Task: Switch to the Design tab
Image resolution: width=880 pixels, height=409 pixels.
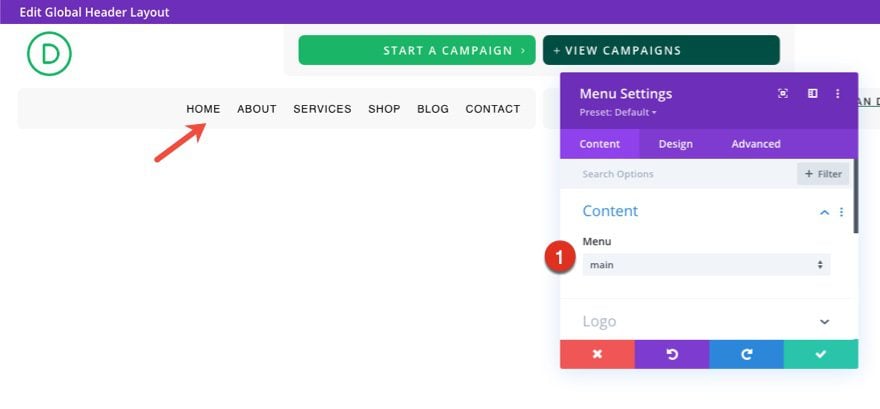Action: pyautogui.click(x=675, y=144)
